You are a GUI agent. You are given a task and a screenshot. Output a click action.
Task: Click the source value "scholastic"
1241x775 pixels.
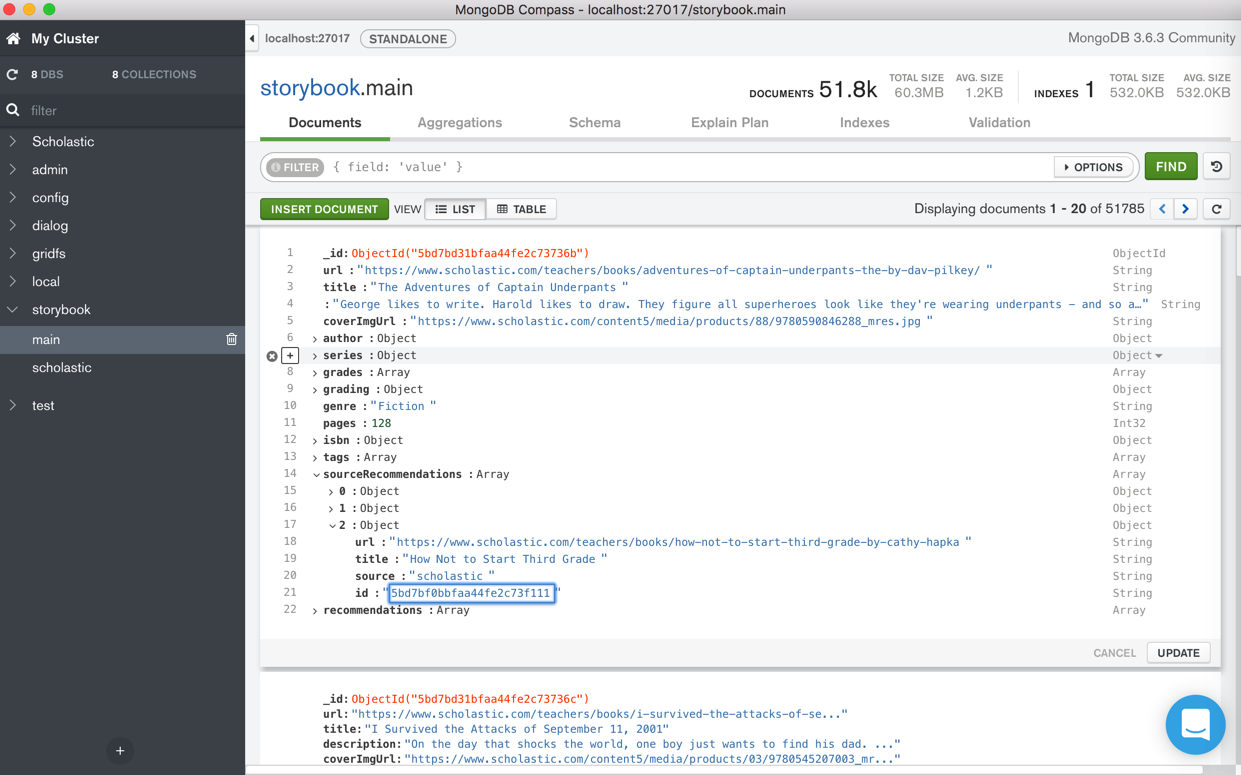point(452,577)
